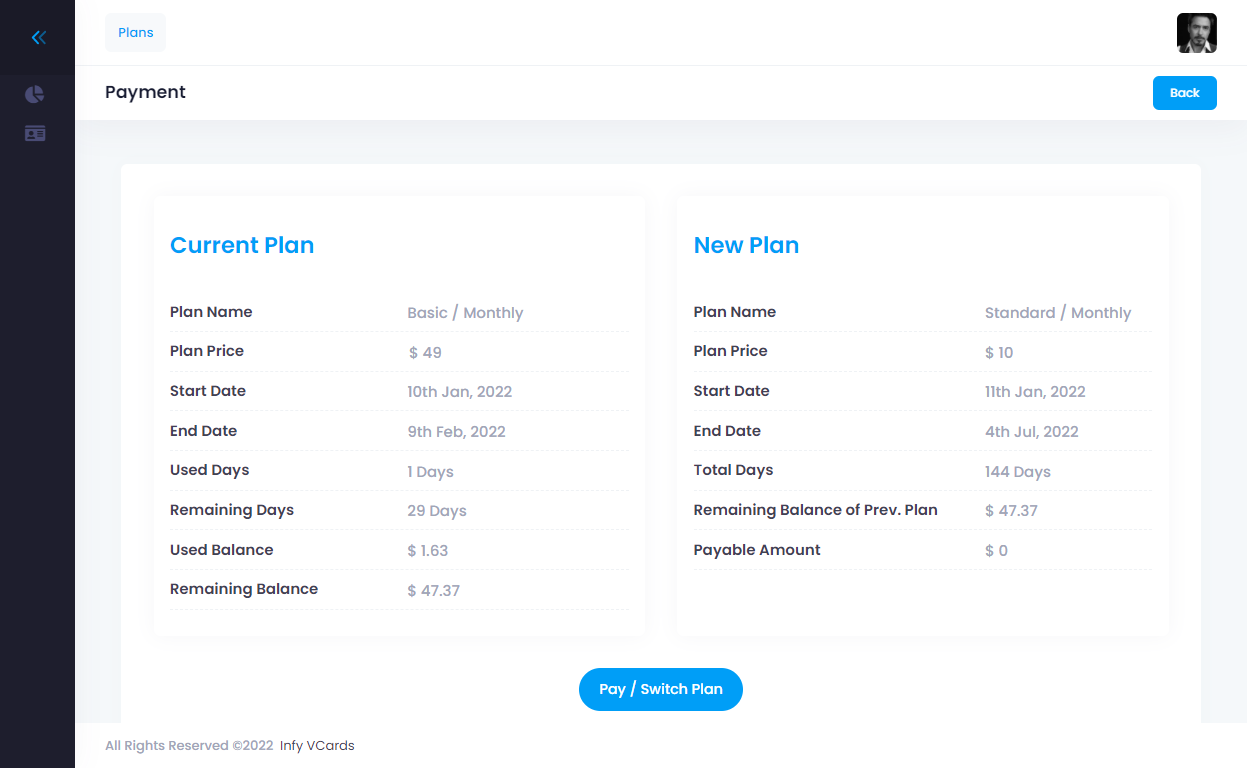
Task: Open the dashboard pie chart icon
Action: [x=35, y=94]
